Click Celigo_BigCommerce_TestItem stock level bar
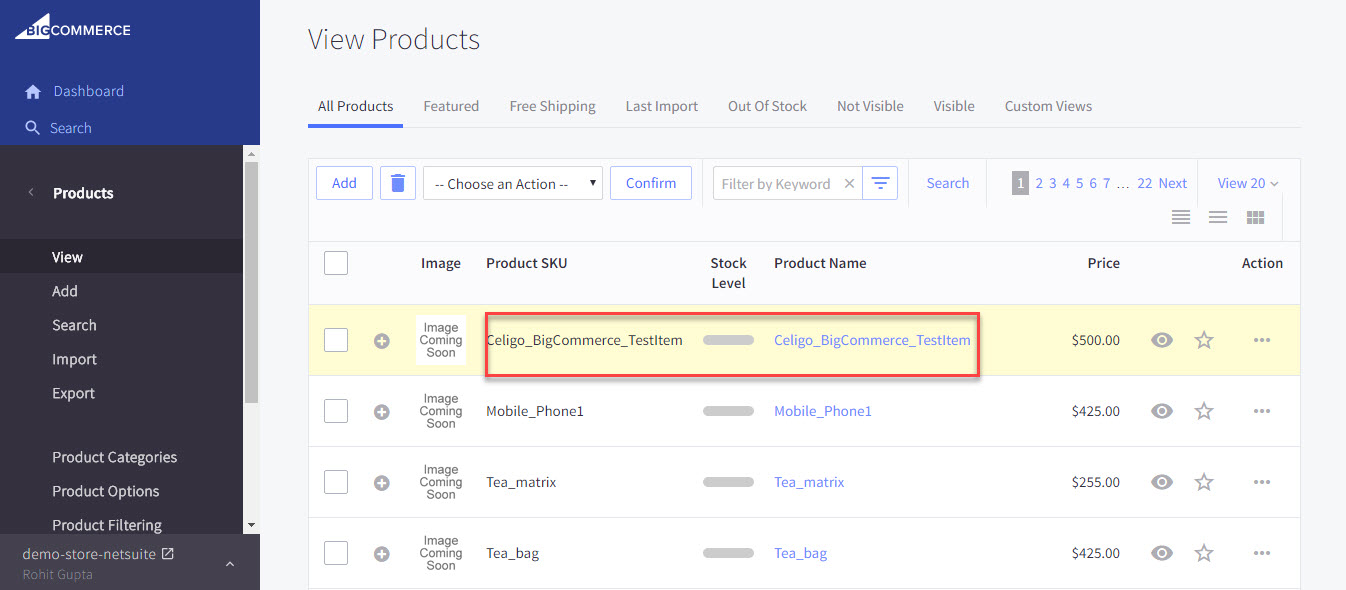The image size is (1346, 590). [x=728, y=340]
